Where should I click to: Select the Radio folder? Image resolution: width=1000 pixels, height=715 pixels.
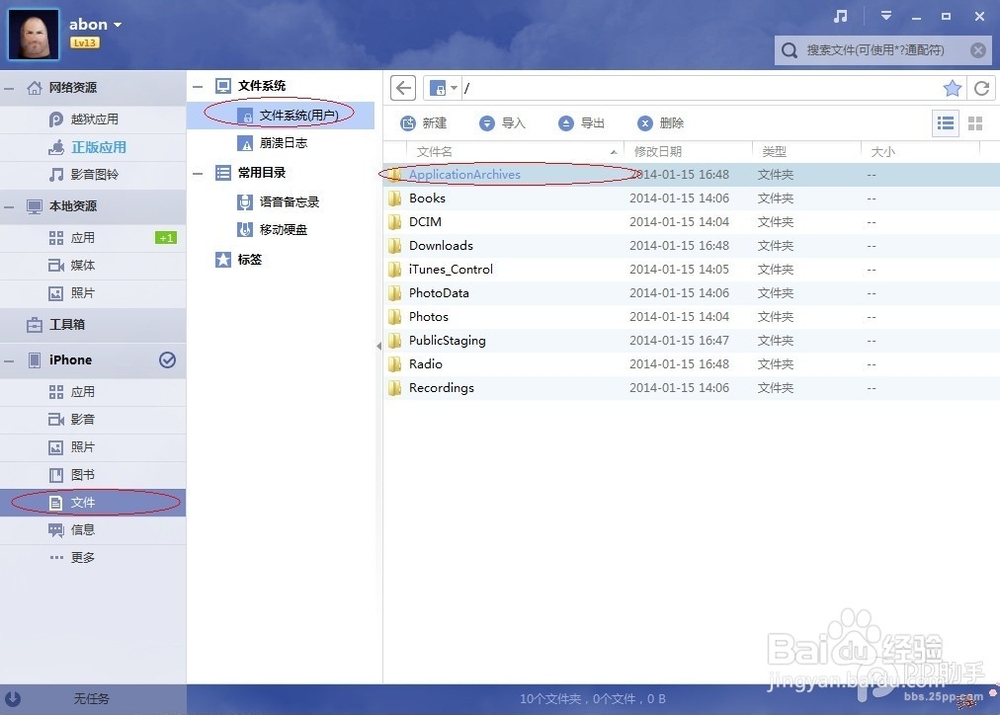pyautogui.click(x=691, y=364)
